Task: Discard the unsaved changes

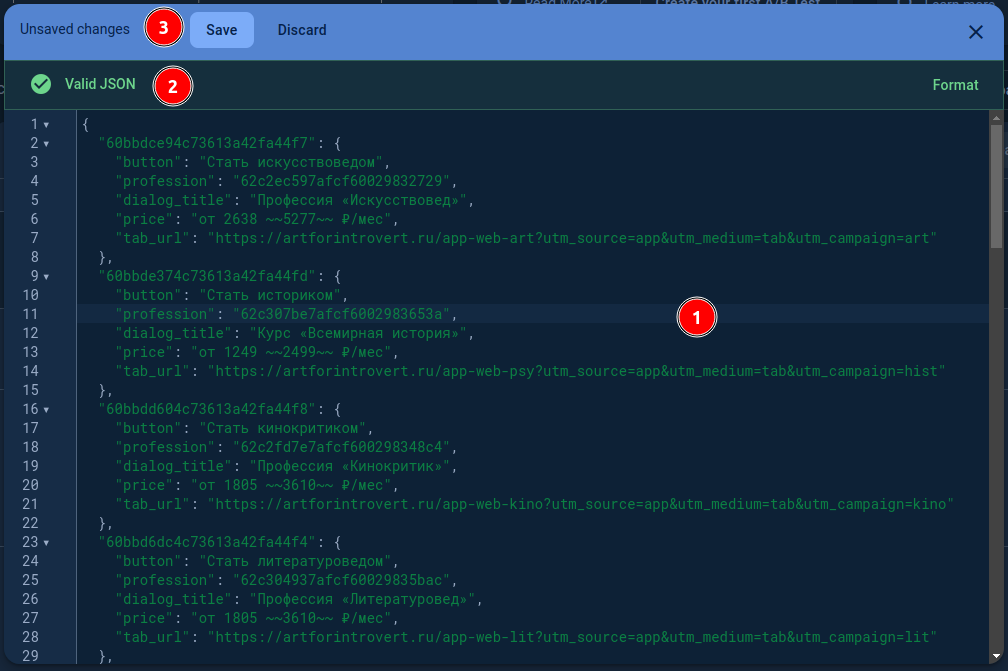Action: coord(302,30)
